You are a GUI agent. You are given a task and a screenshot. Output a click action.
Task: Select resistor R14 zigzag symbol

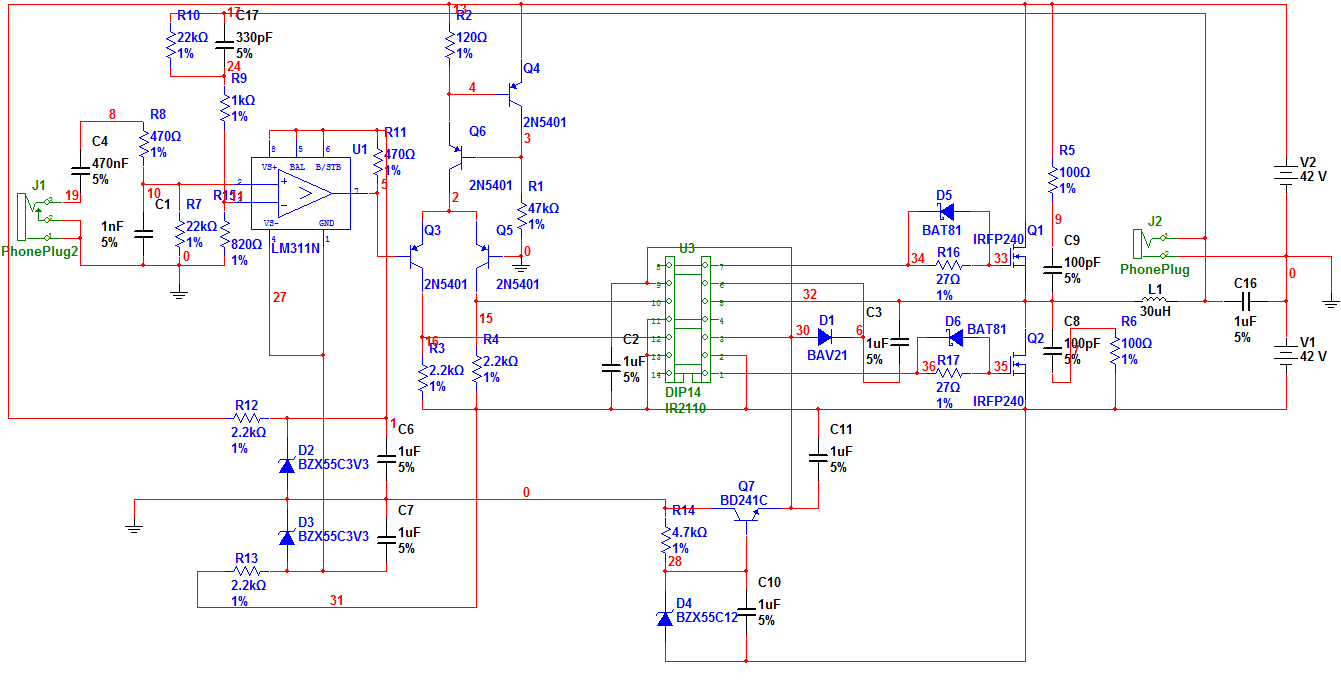pyautogui.click(x=665, y=540)
